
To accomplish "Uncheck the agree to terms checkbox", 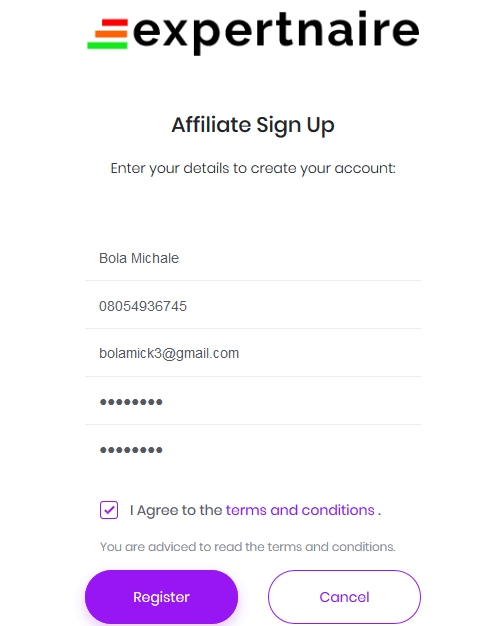I will pyautogui.click(x=109, y=510).
